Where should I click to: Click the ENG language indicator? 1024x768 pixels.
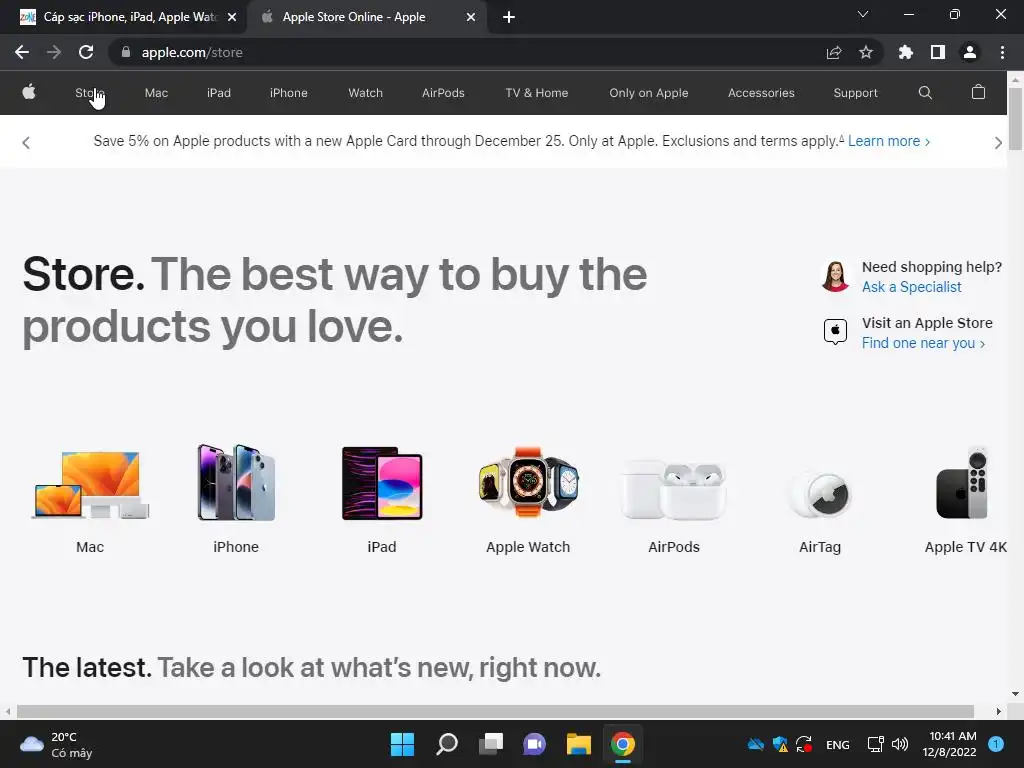[x=838, y=744]
